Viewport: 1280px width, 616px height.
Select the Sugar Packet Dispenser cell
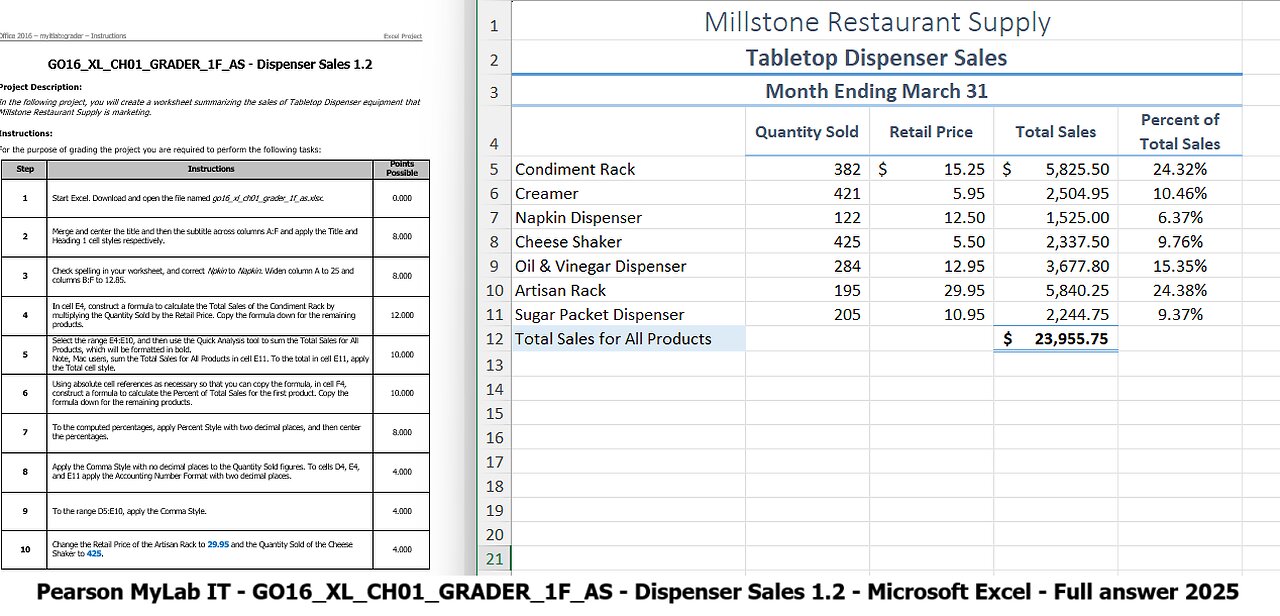point(628,314)
